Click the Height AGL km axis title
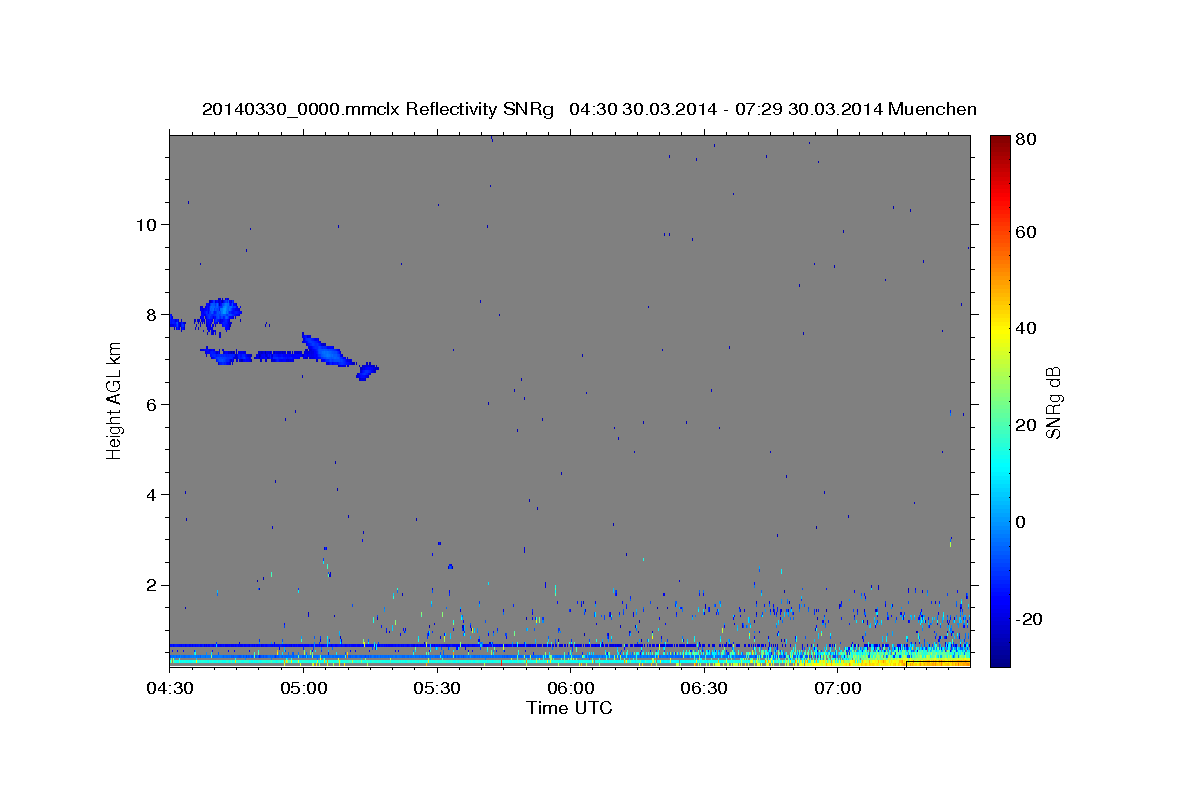The height and width of the screenshot is (800, 1200). pyautogui.click(x=114, y=400)
